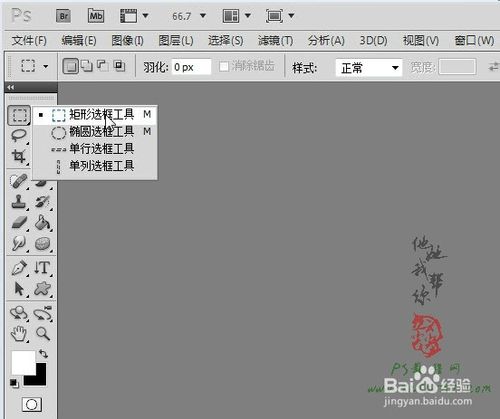Open the marquee tool preset picker
Viewport: 500px width, 419px height.
[46, 66]
